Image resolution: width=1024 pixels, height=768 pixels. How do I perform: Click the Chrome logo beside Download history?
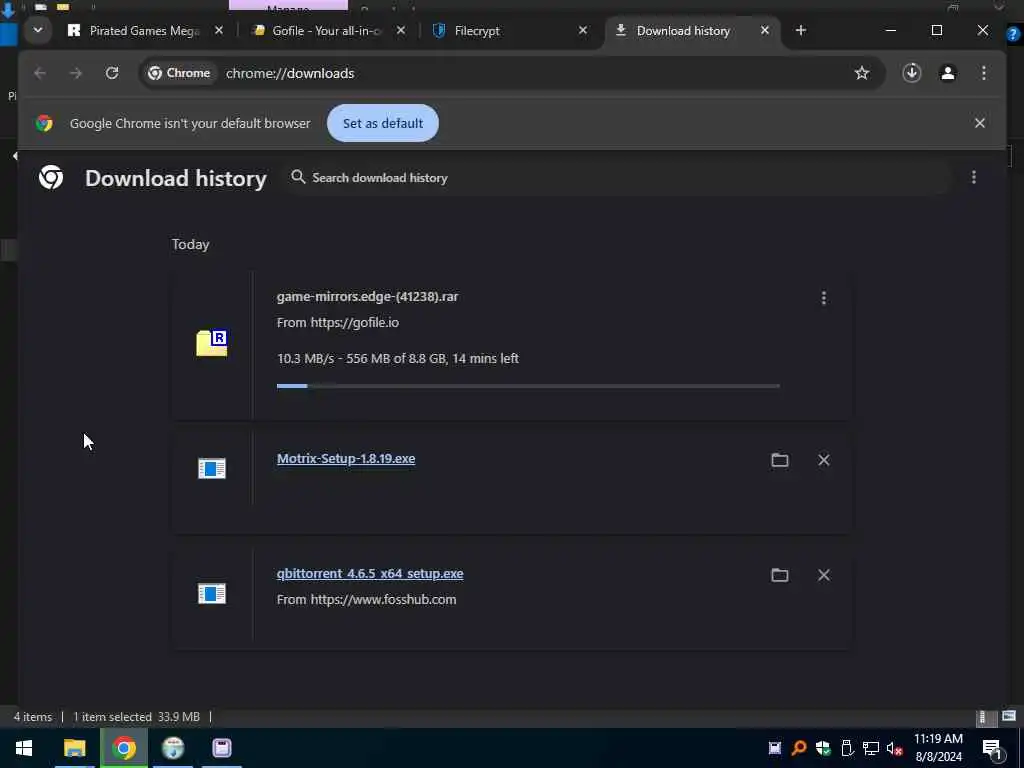pos(51,178)
